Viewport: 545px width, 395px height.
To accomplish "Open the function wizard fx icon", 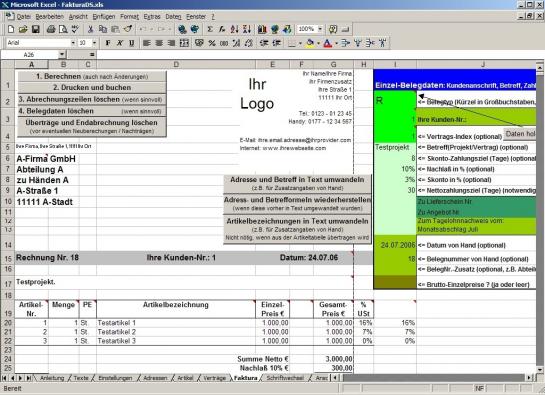I will click(x=222, y=29).
